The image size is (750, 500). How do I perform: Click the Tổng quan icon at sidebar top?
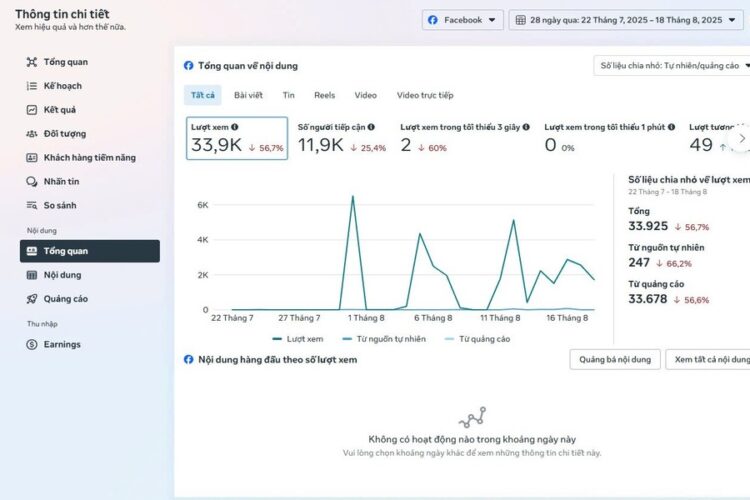point(32,62)
